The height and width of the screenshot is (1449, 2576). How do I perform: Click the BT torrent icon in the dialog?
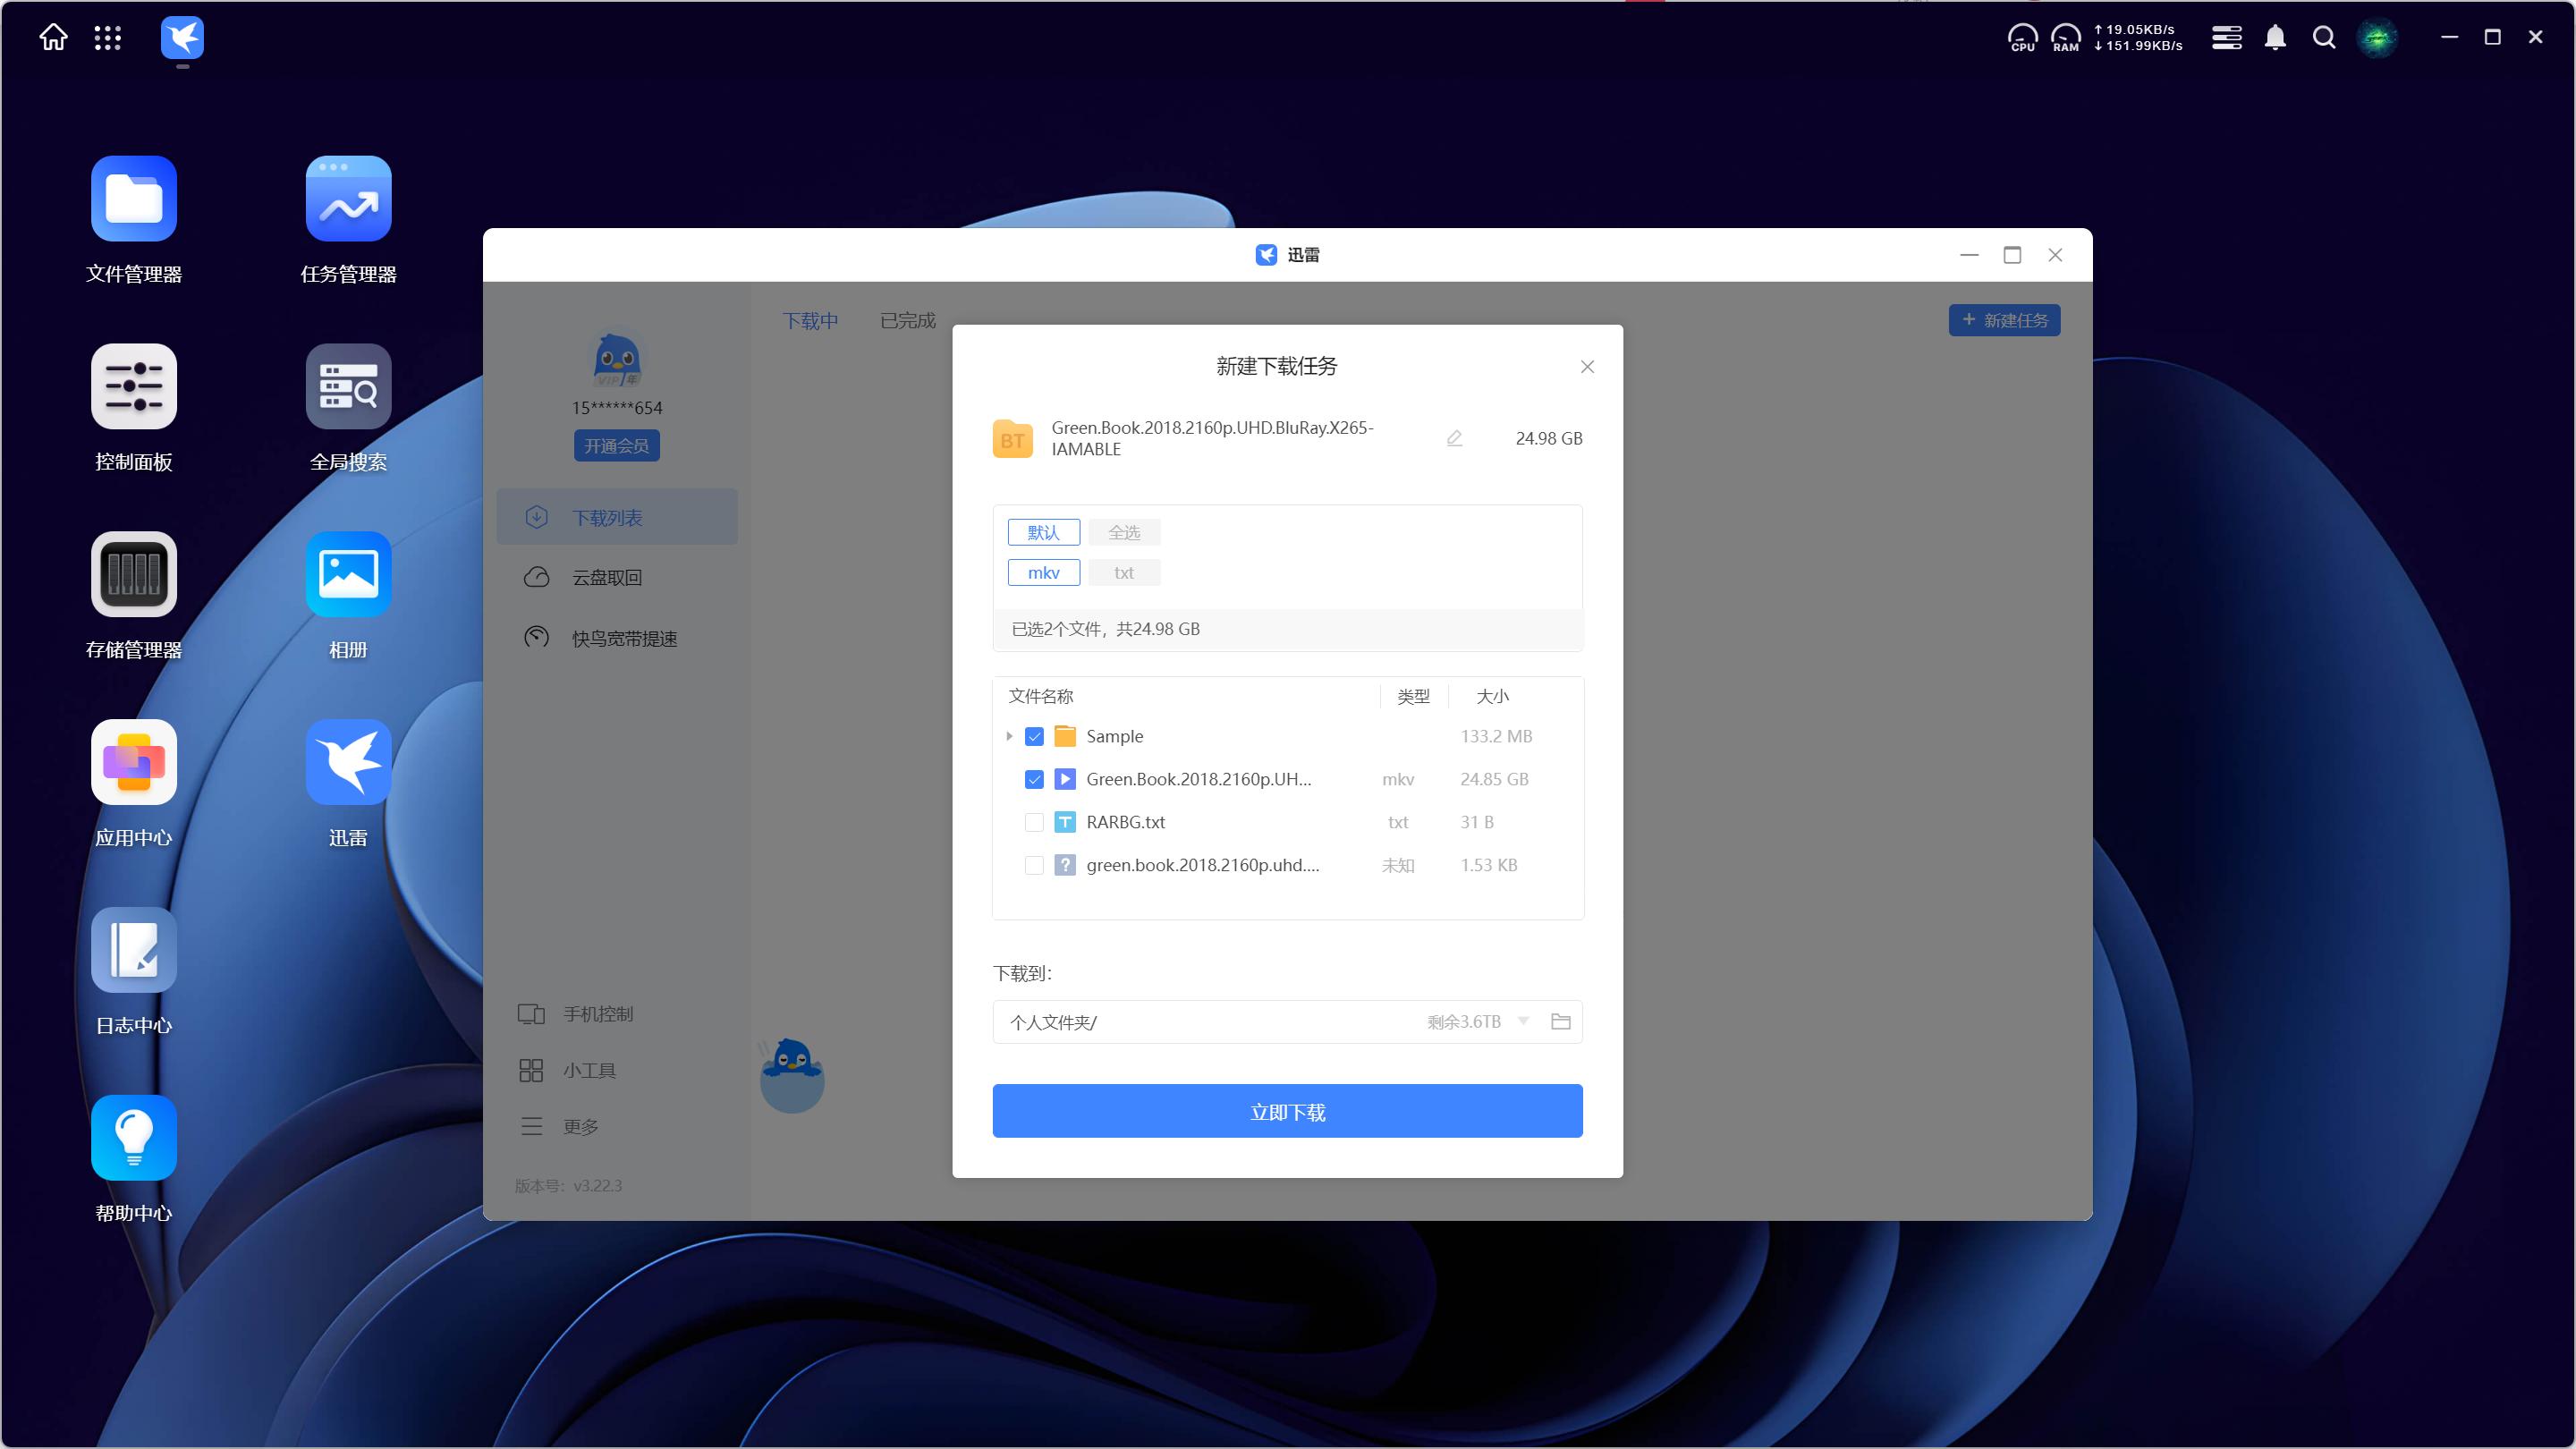click(x=1012, y=439)
